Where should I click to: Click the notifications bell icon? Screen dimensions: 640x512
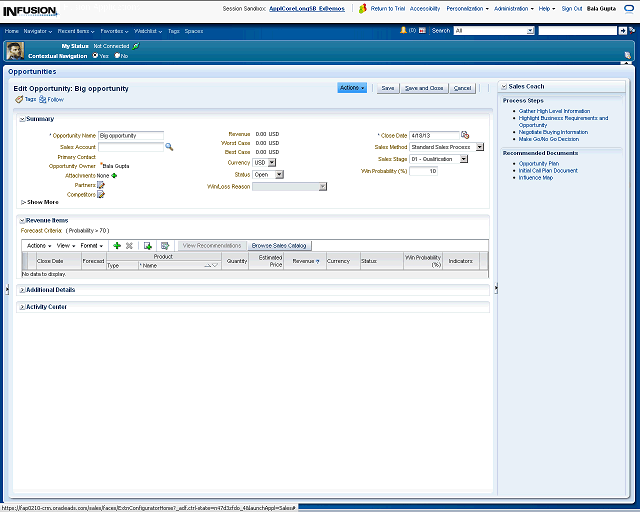click(x=402, y=30)
